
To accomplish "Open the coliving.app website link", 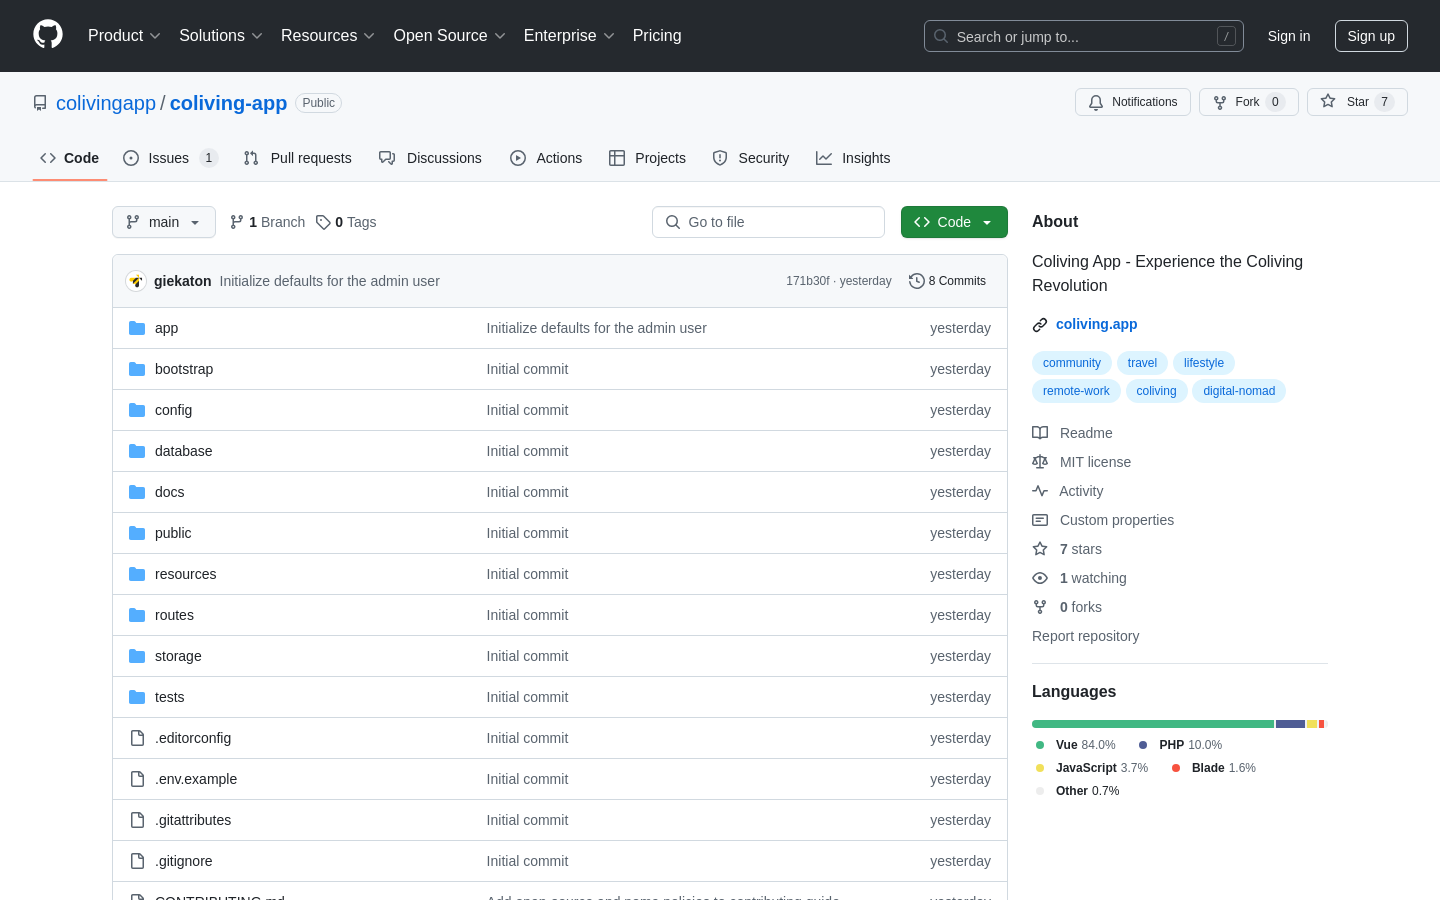I will pyautogui.click(x=1096, y=324).
